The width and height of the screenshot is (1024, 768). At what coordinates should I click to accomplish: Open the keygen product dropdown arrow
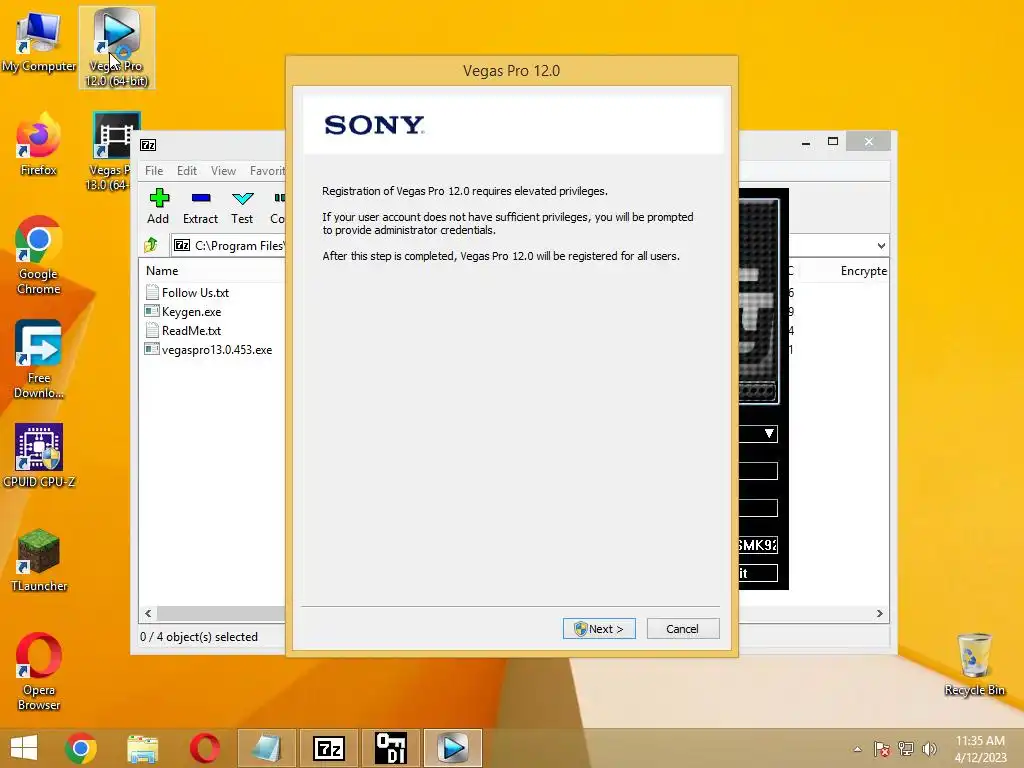(x=769, y=433)
